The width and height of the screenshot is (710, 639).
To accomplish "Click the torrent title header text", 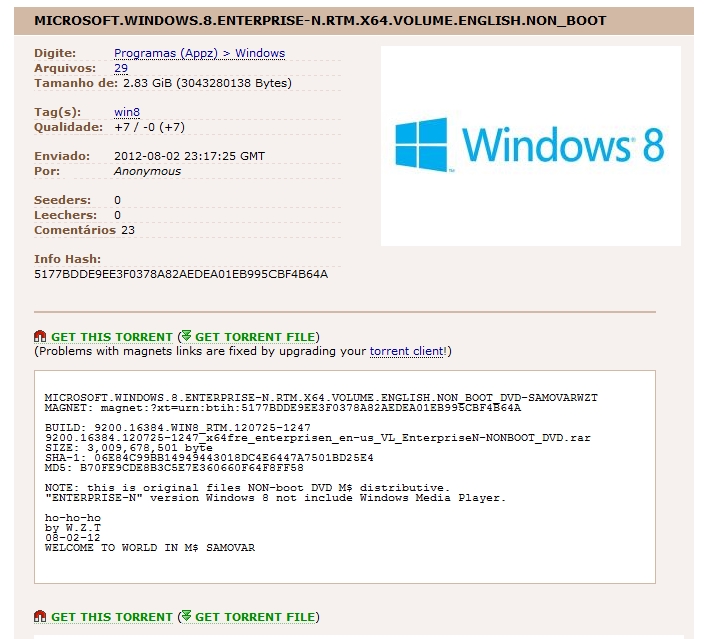I will click(x=320, y=21).
